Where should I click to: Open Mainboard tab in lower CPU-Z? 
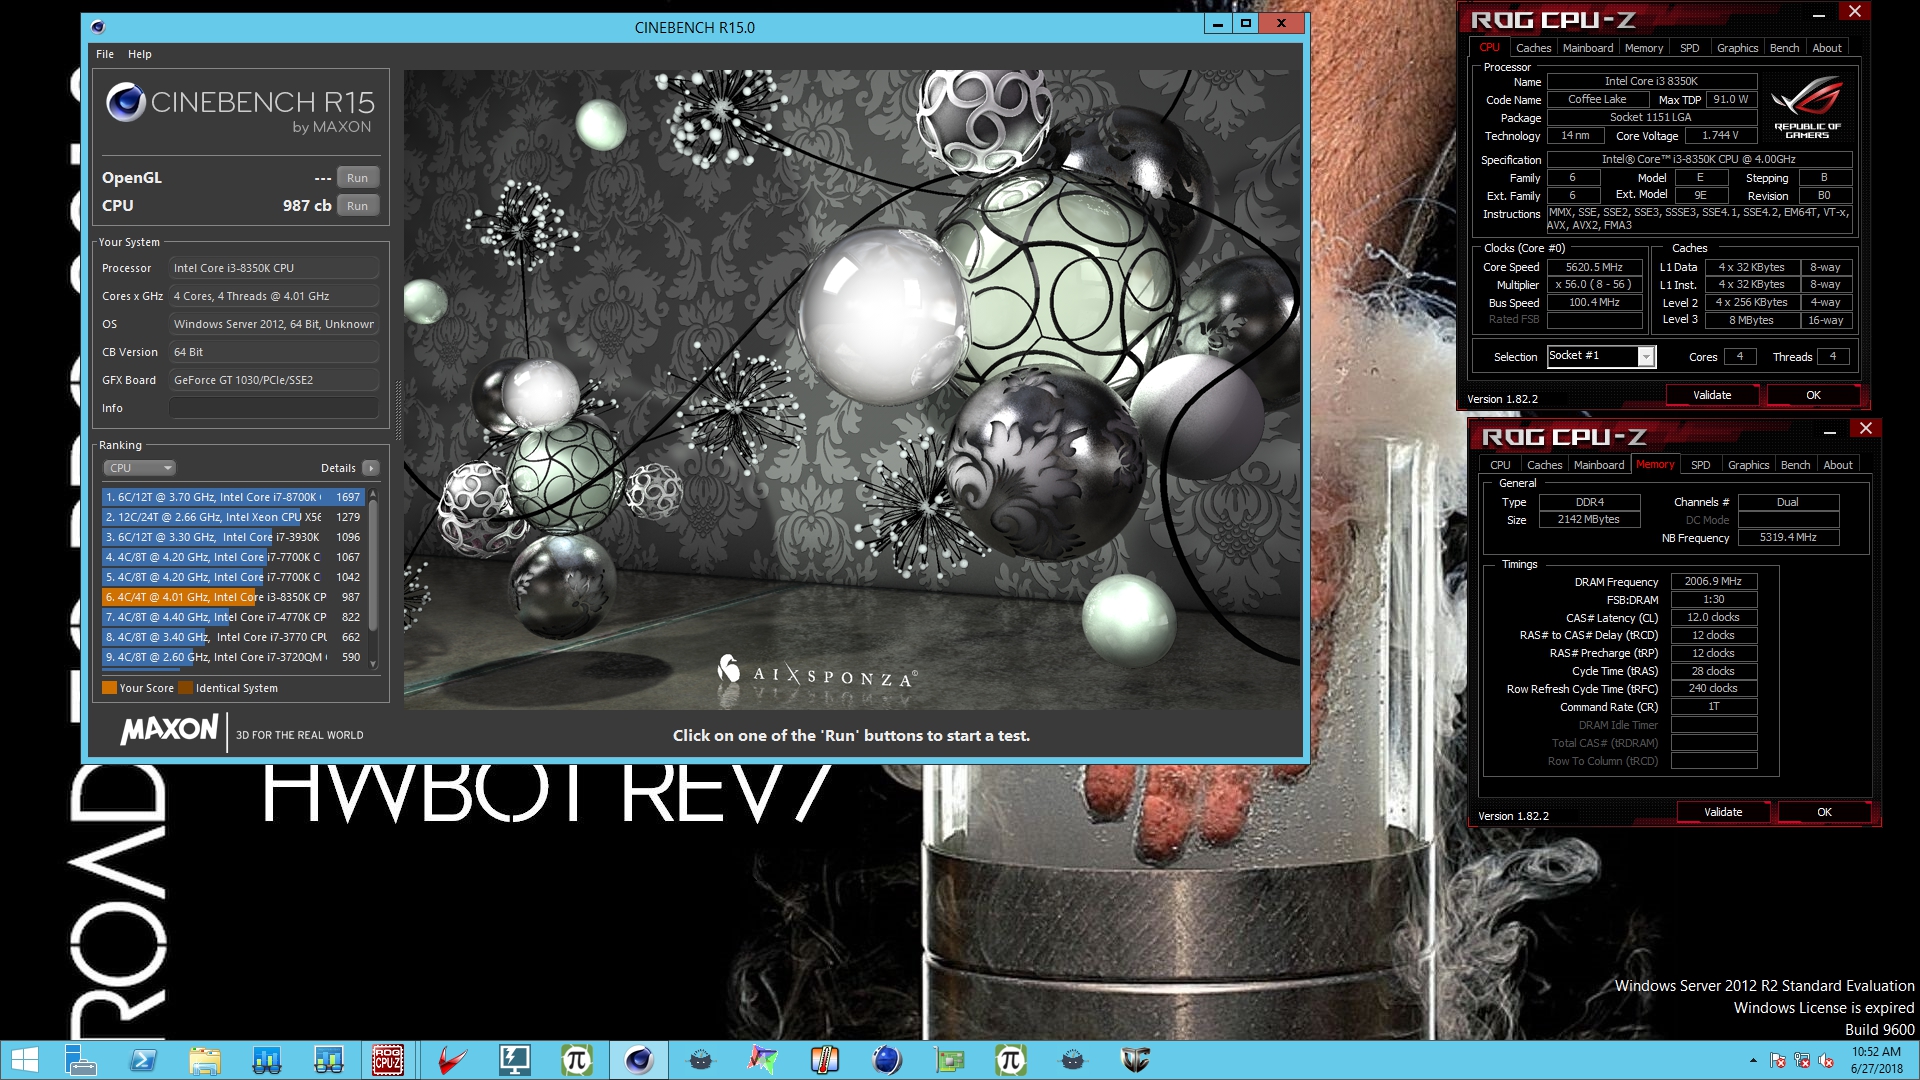click(x=1599, y=465)
